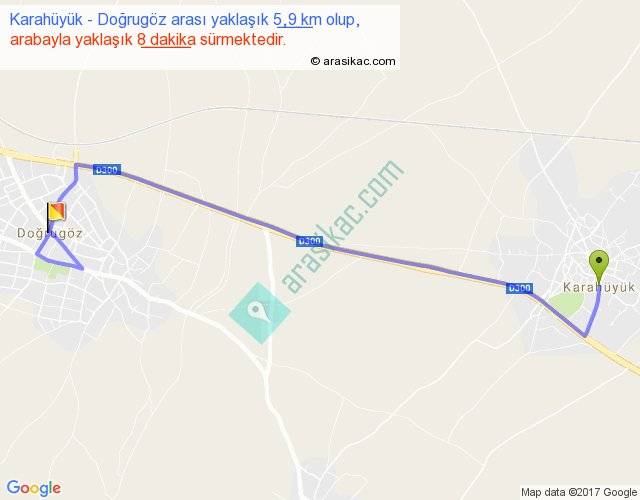Click the red arabayla yaklaşık sentence
The height and width of the screenshot is (500, 640).
[x=147, y=40]
